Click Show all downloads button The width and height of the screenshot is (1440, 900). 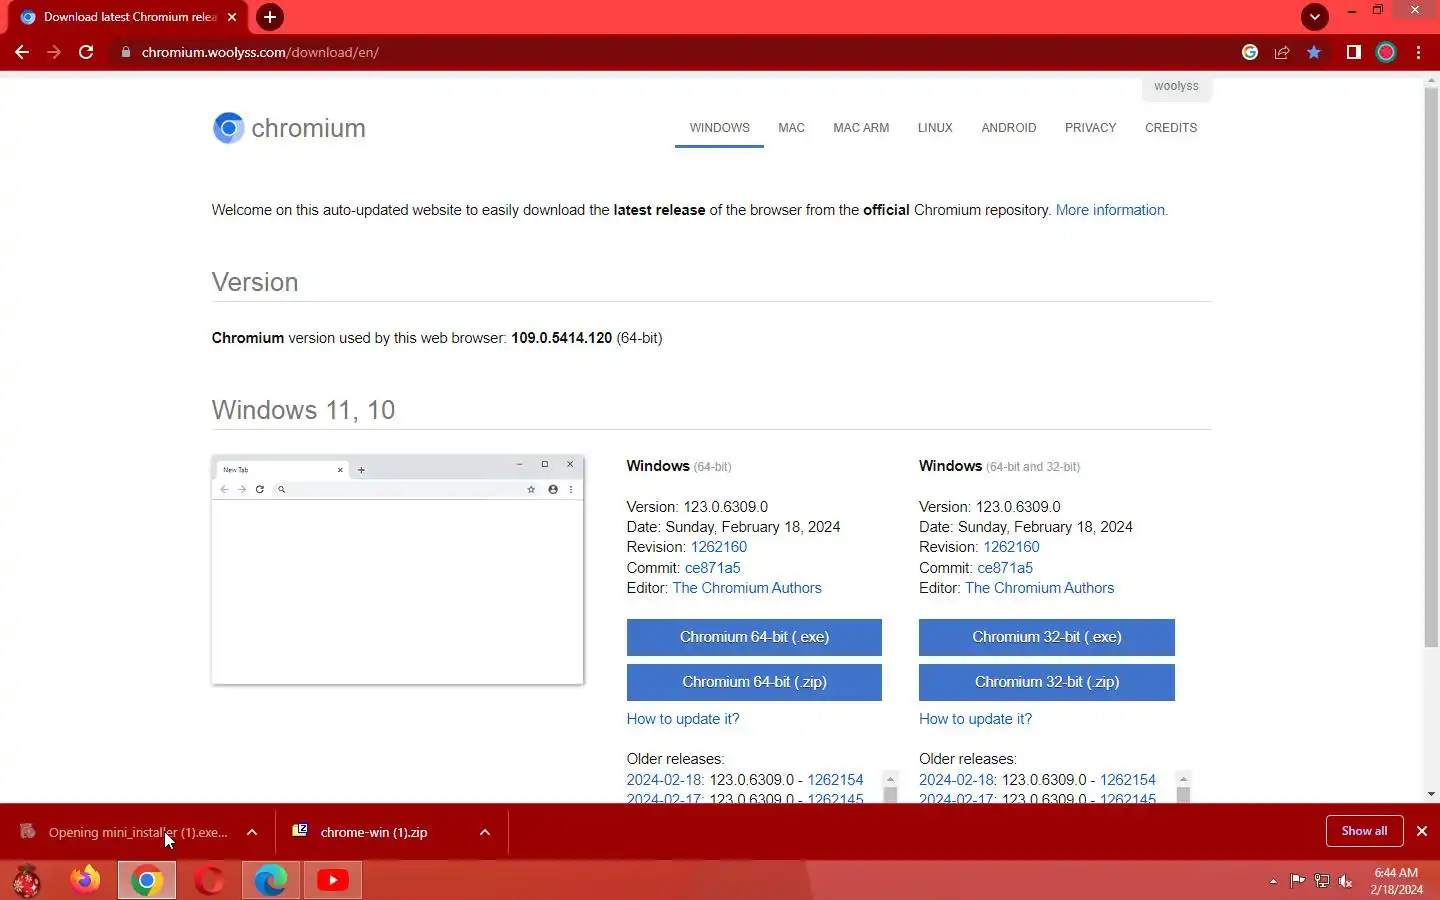coord(1364,831)
